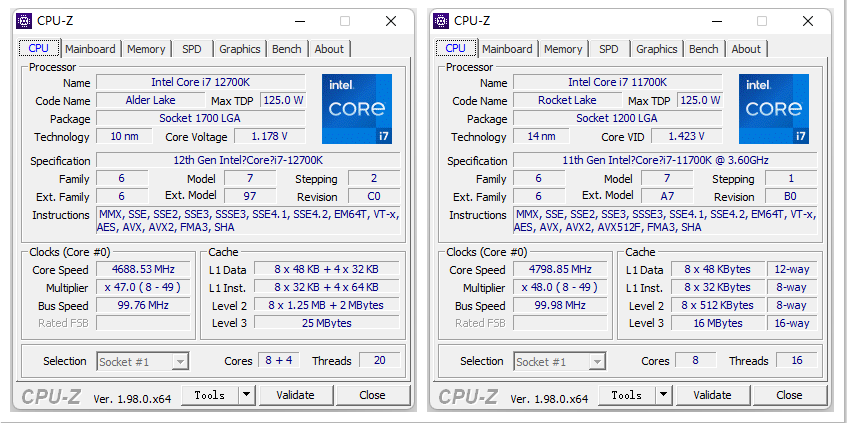Click the CPU-Z app icon in right window title bar
Image resolution: width=847 pixels, height=423 pixels.
click(441, 21)
